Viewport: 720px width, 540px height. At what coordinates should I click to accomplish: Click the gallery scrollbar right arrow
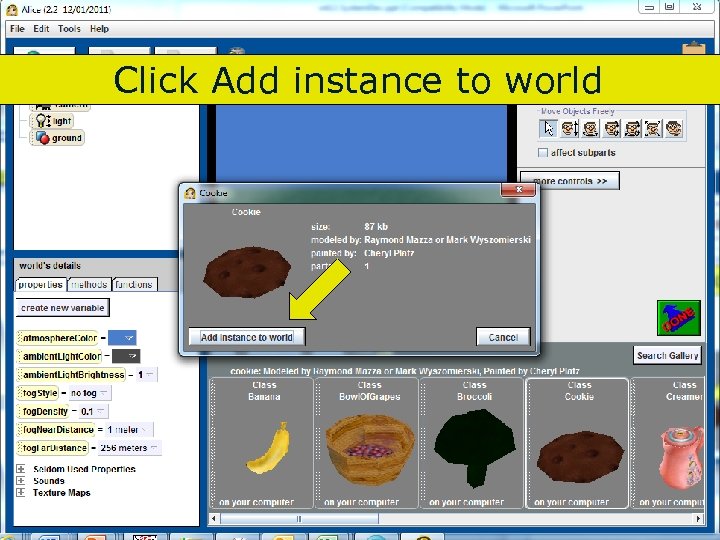[x=698, y=518]
